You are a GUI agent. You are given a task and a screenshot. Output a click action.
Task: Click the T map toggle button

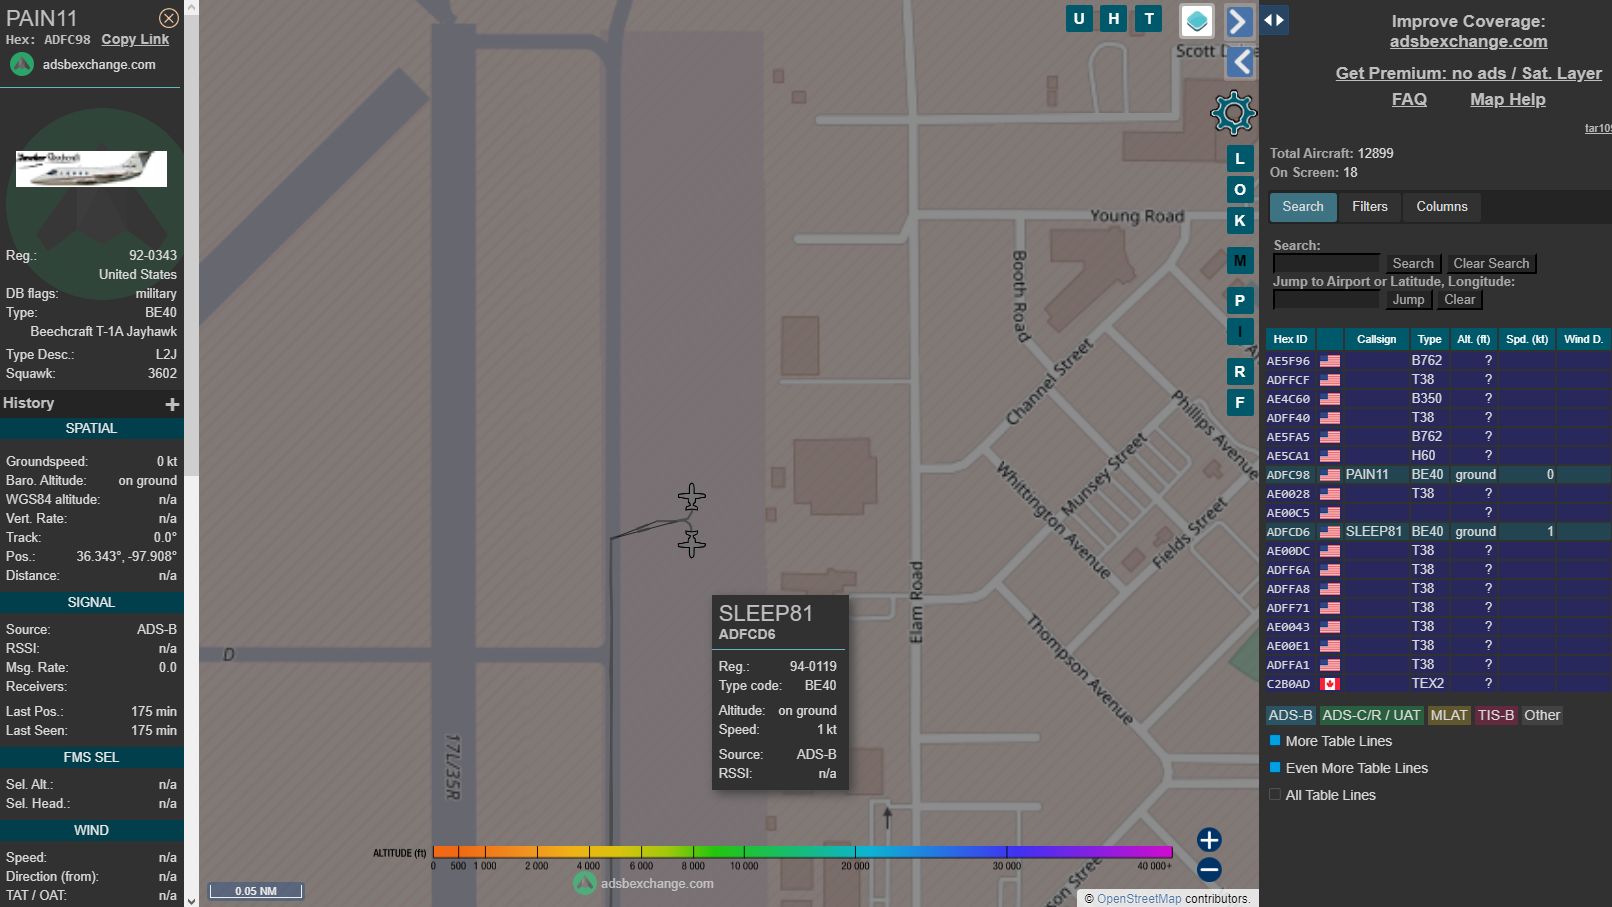1149,19
